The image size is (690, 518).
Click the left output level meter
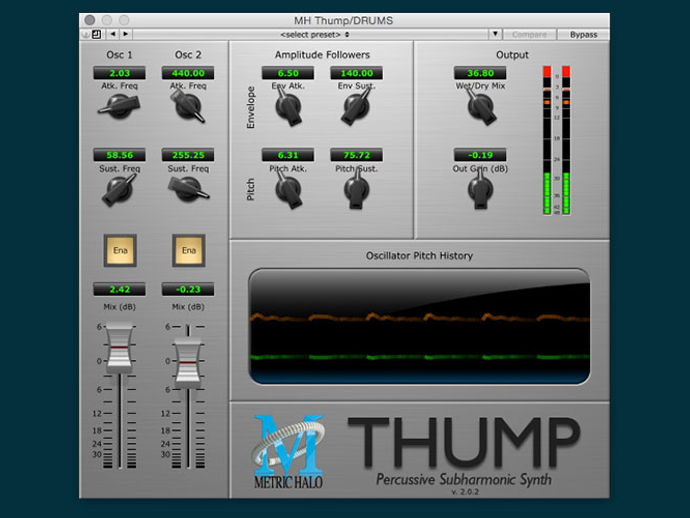[x=547, y=140]
